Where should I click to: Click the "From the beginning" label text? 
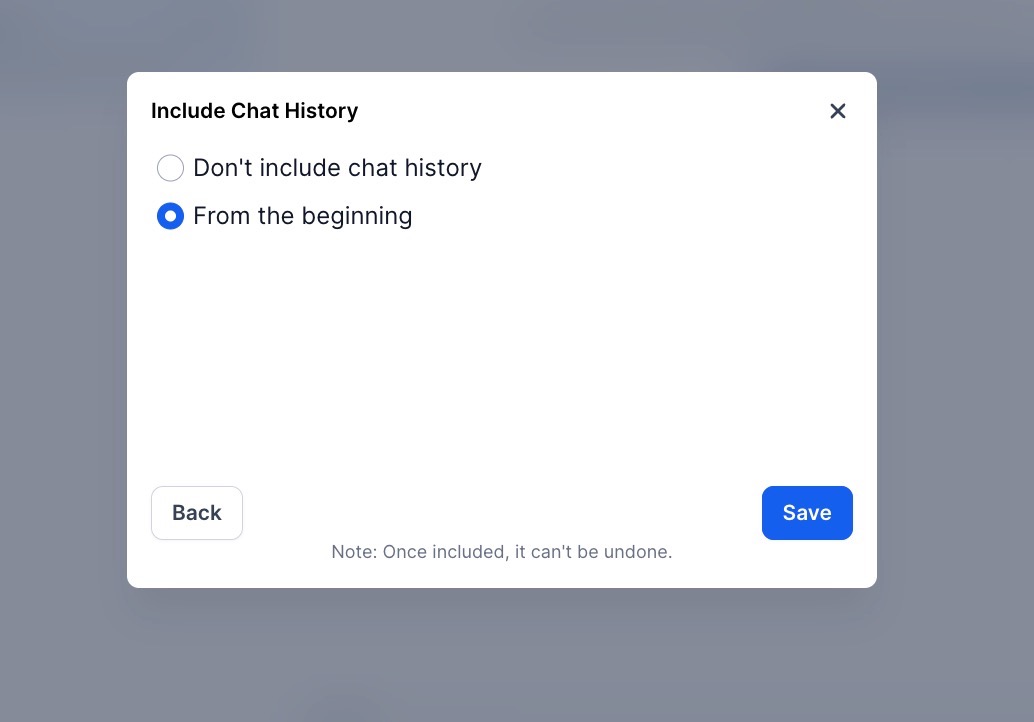tap(302, 216)
